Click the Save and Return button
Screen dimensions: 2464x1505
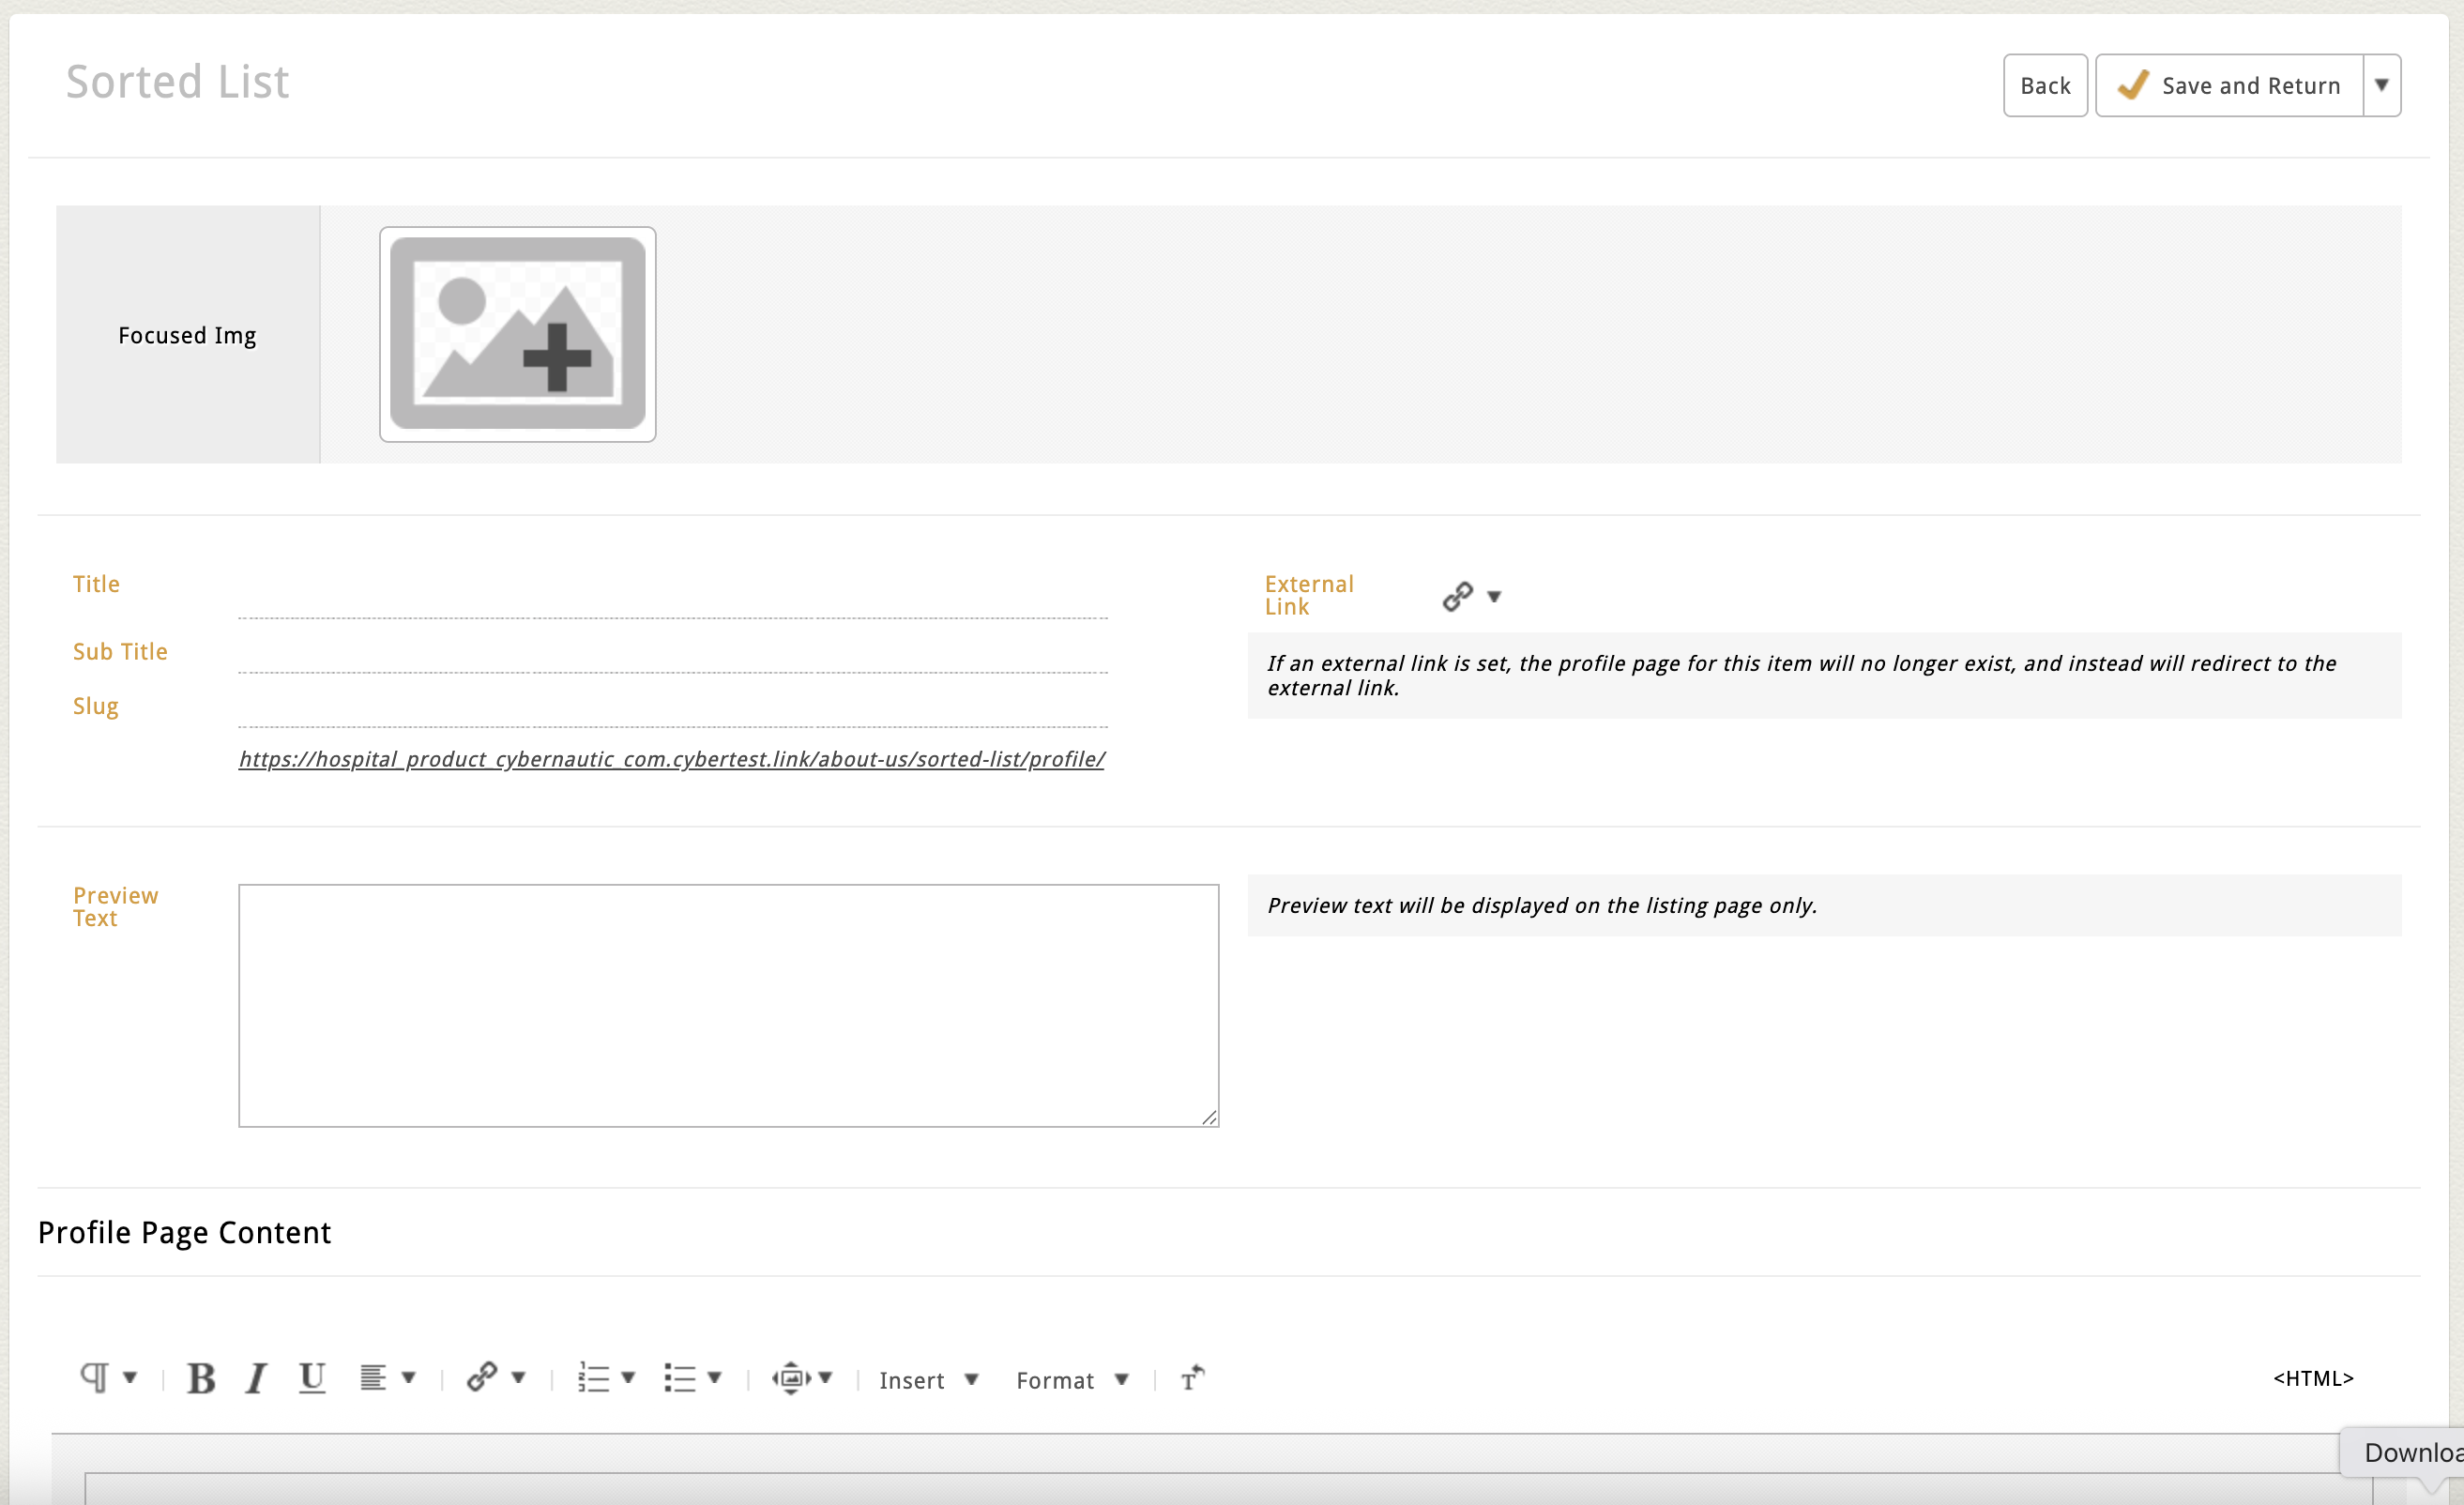2229,85
